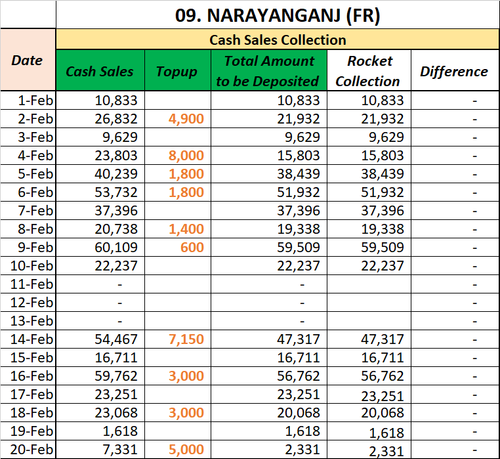This screenshot has width=500, height=459.
Task: Click the '18-Feb' date cell
Action: pos(28,412)
